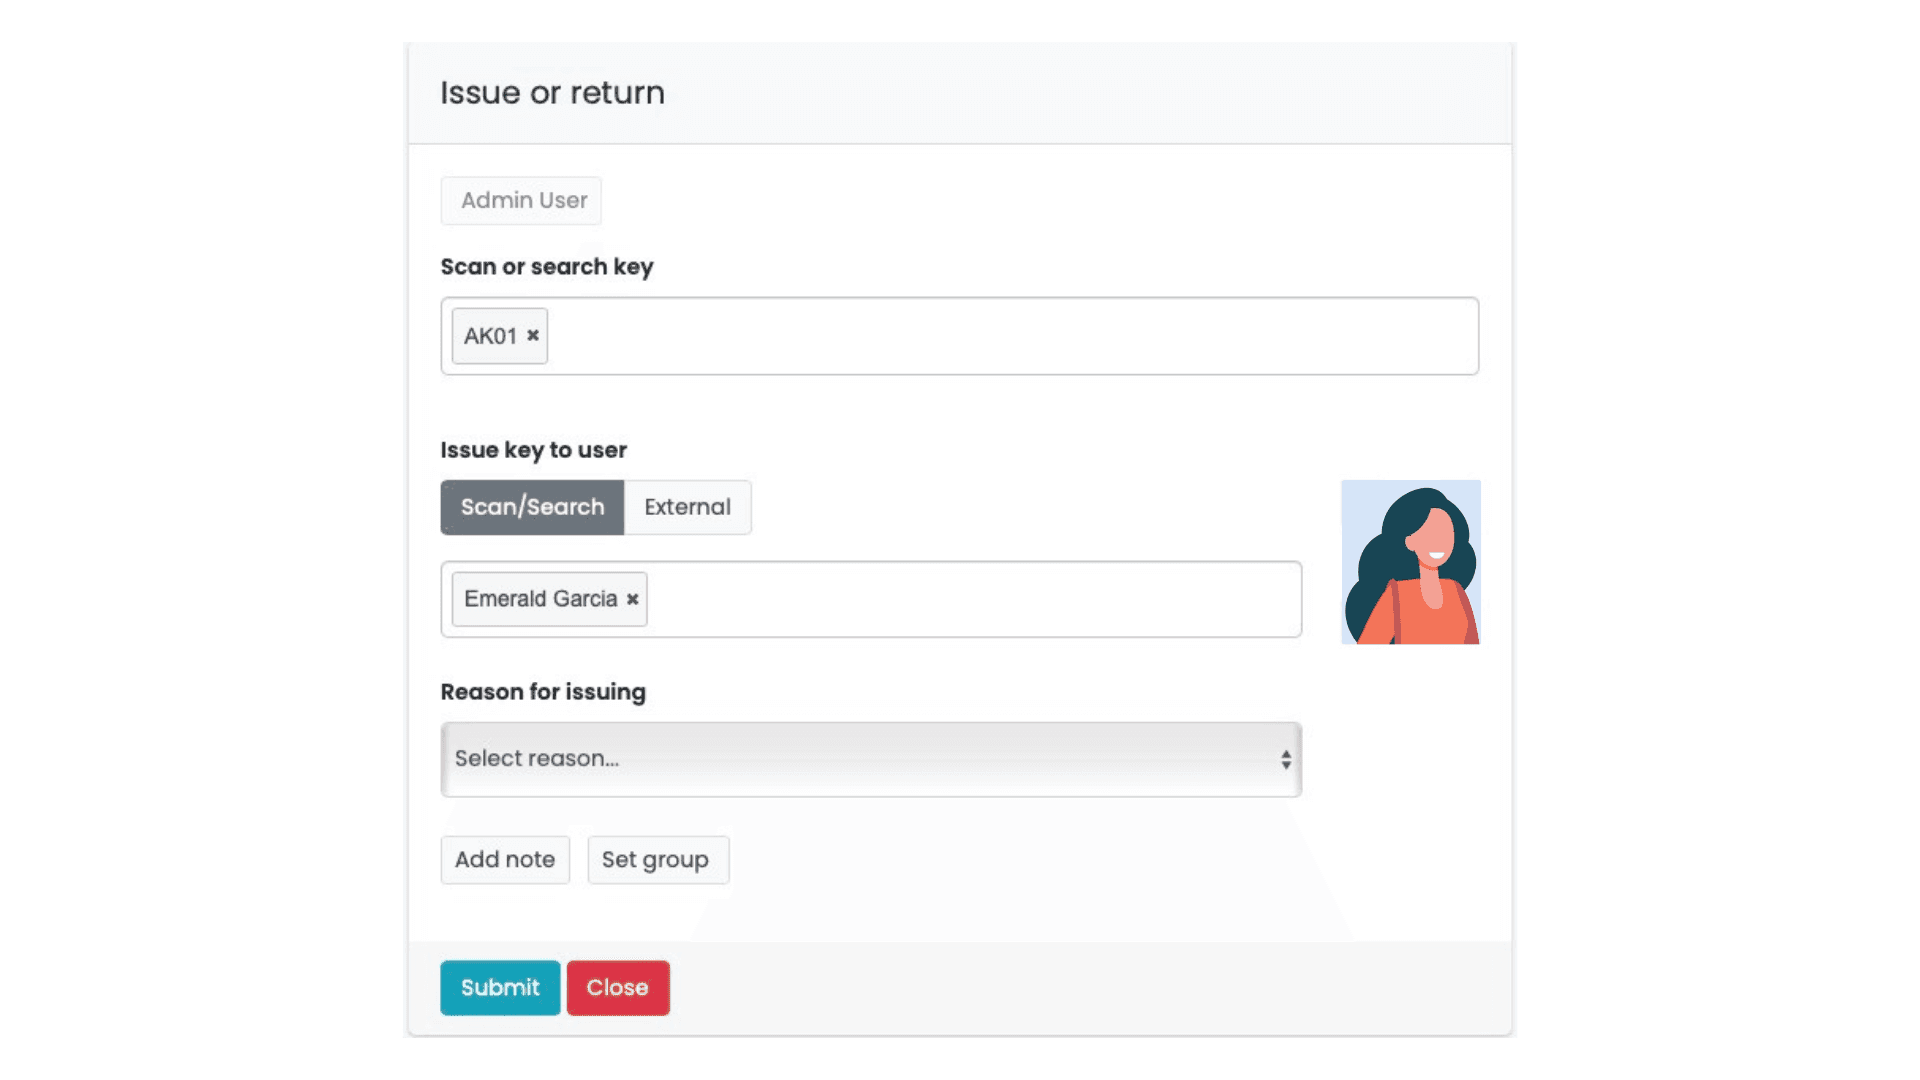
Task: Click empty area of the user search field
Action: point(970,600)
